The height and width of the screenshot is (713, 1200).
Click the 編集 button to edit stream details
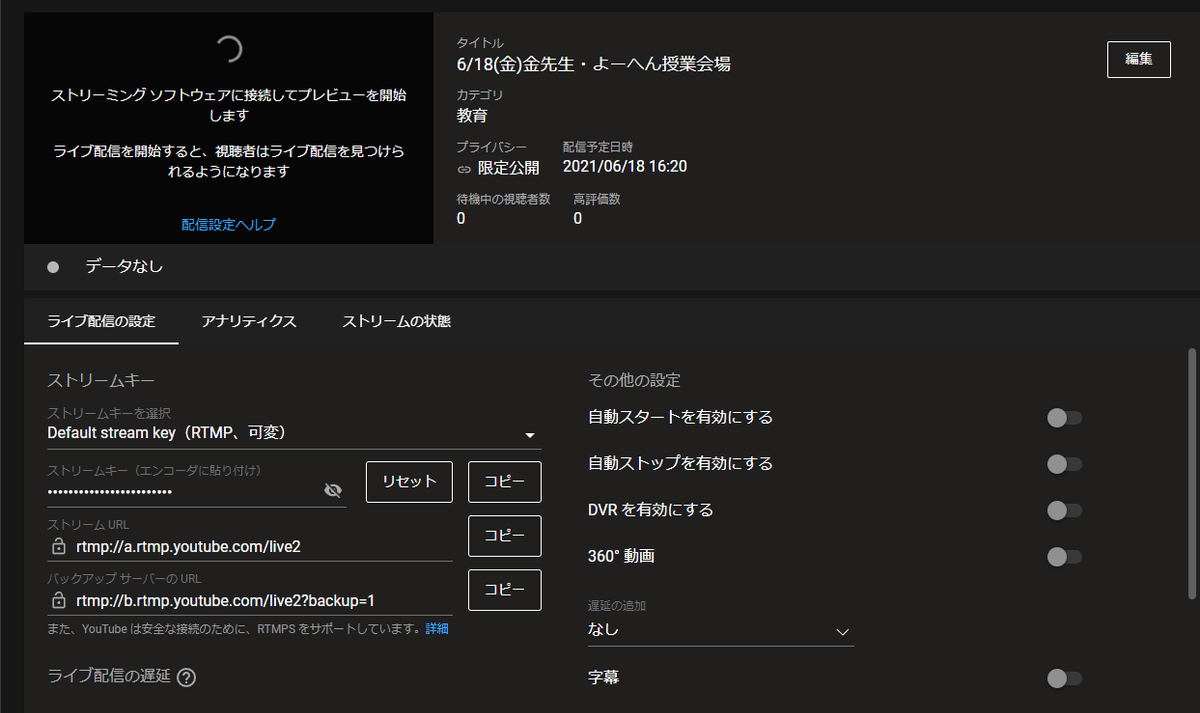1138,58
